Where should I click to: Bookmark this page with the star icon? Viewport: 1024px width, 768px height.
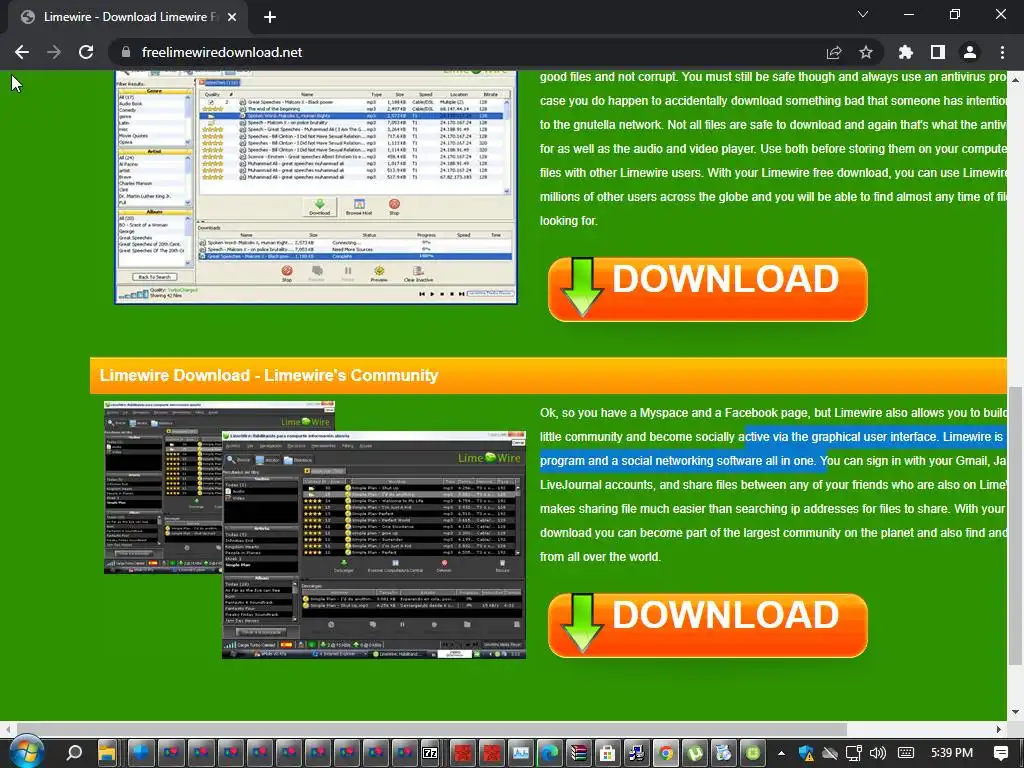(x=866, y=52)
